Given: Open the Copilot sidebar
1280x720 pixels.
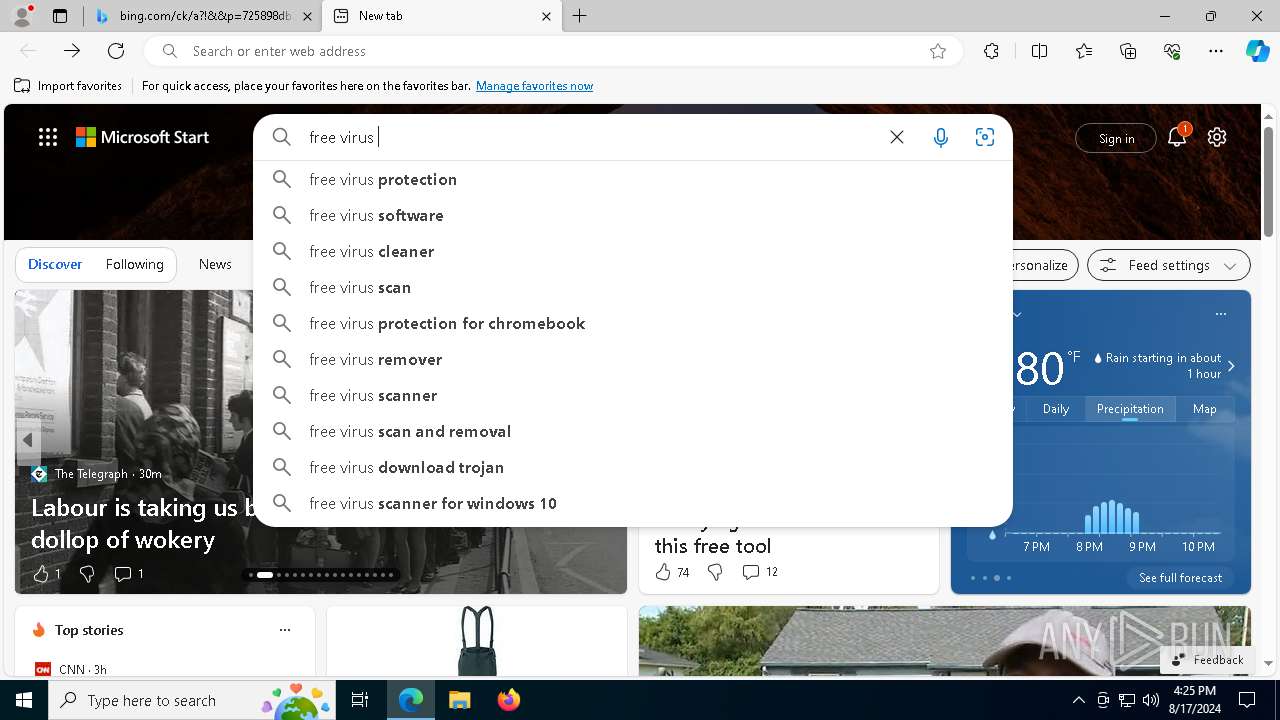Looking at the screenshot, I should 1257,51.
